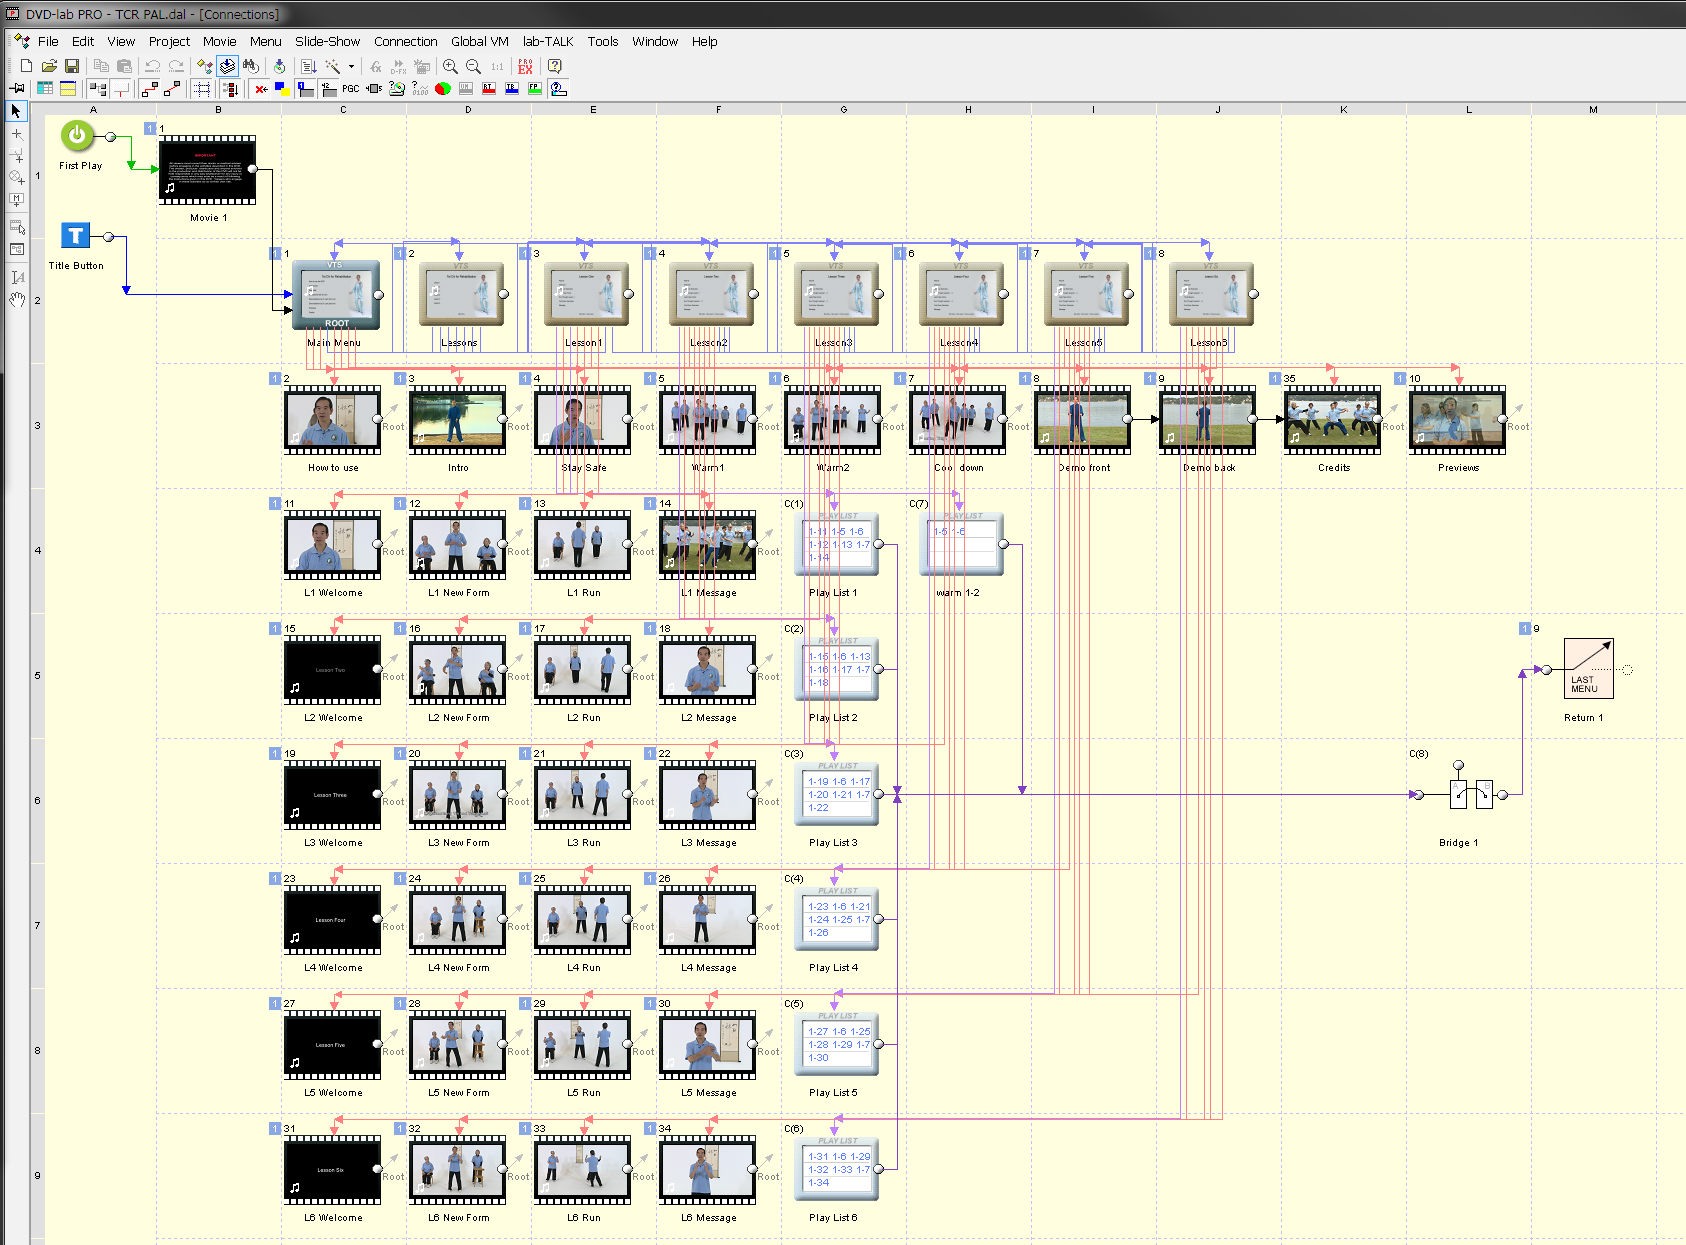The height and width of the screenshot is (1245, 1686).
Task: Click the magic wand wizard icon
Action: click(333, 66)
